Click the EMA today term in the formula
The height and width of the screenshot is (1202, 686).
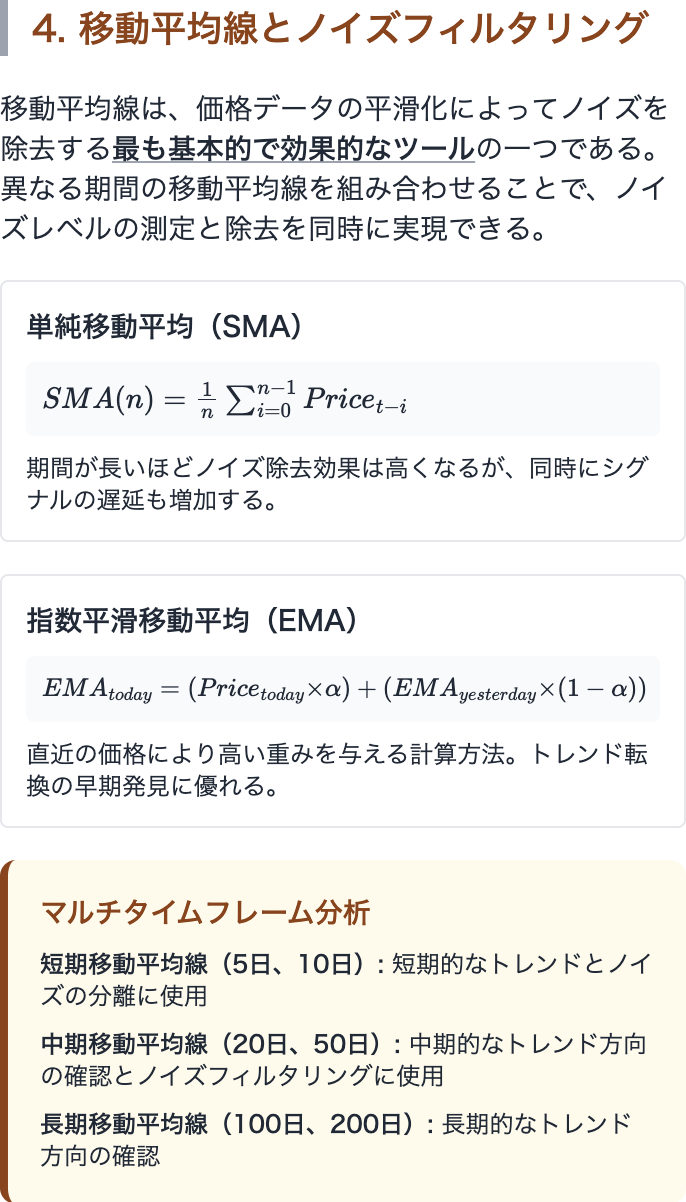point(97,689)
